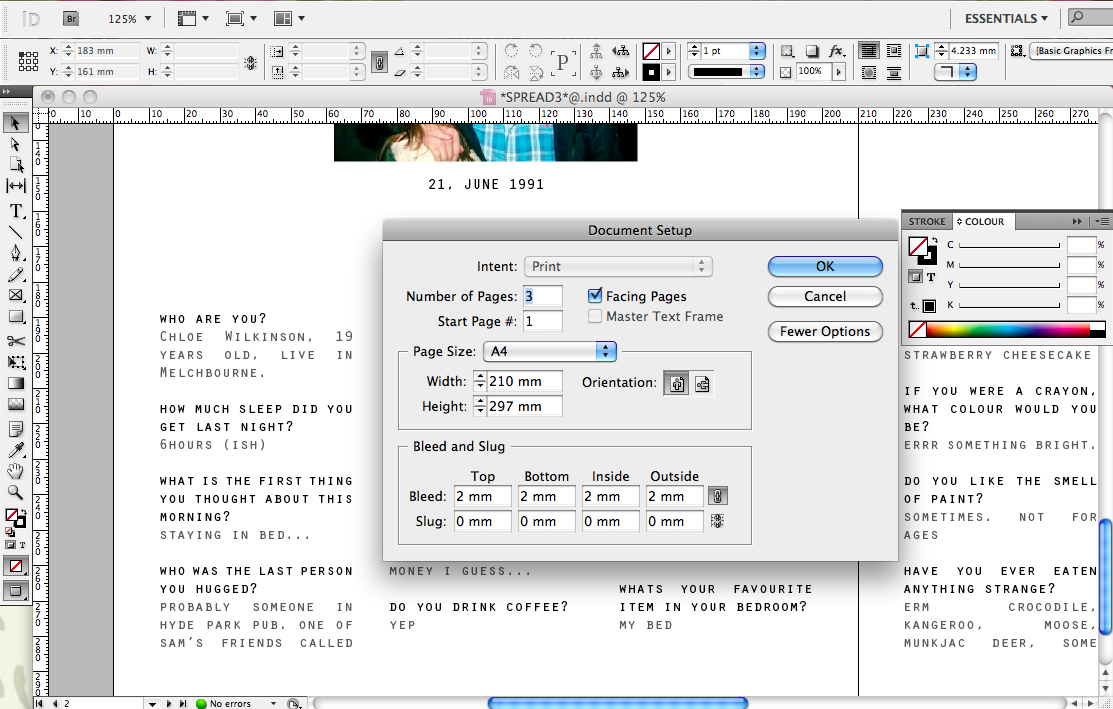Open the Page Size dropdown showing A4
This screenshot has width=1113, height=709.
(x=549, y=352)
